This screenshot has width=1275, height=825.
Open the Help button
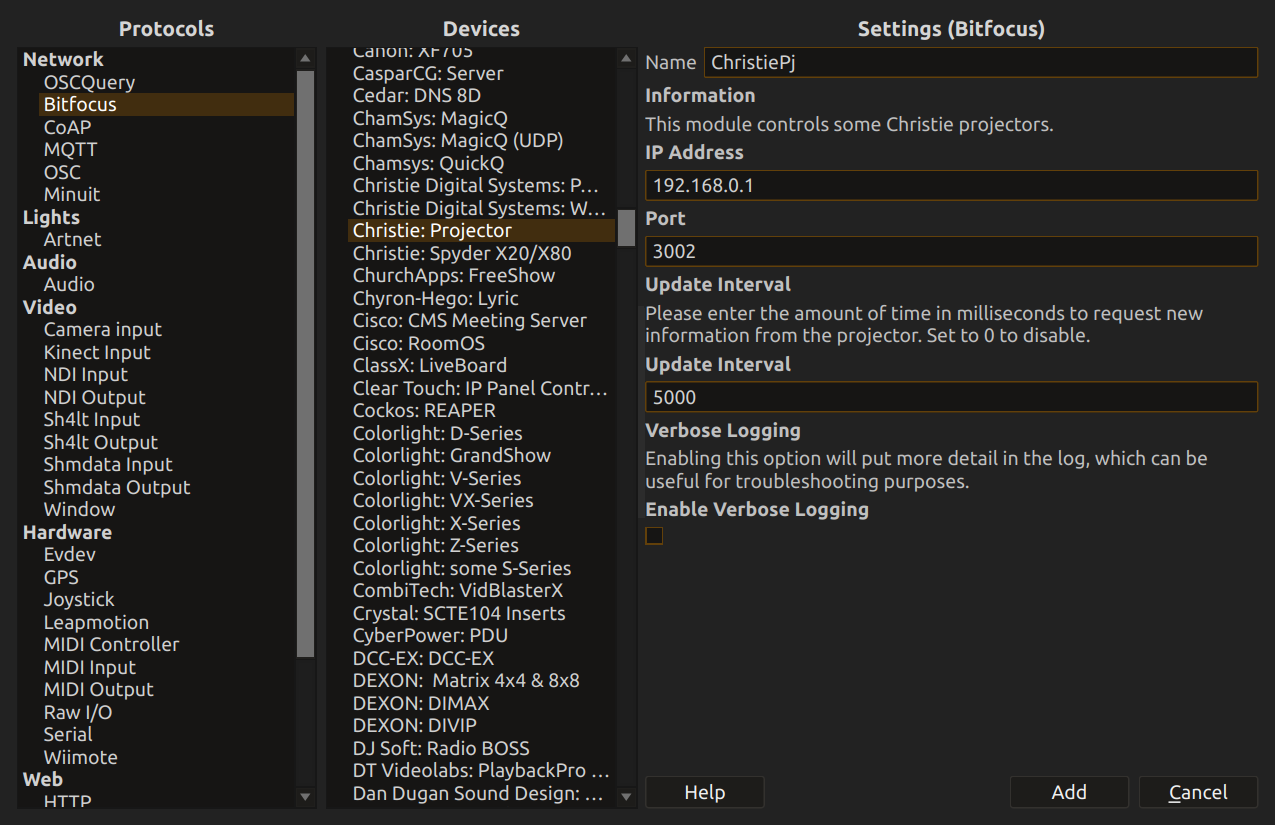(704, 792)
